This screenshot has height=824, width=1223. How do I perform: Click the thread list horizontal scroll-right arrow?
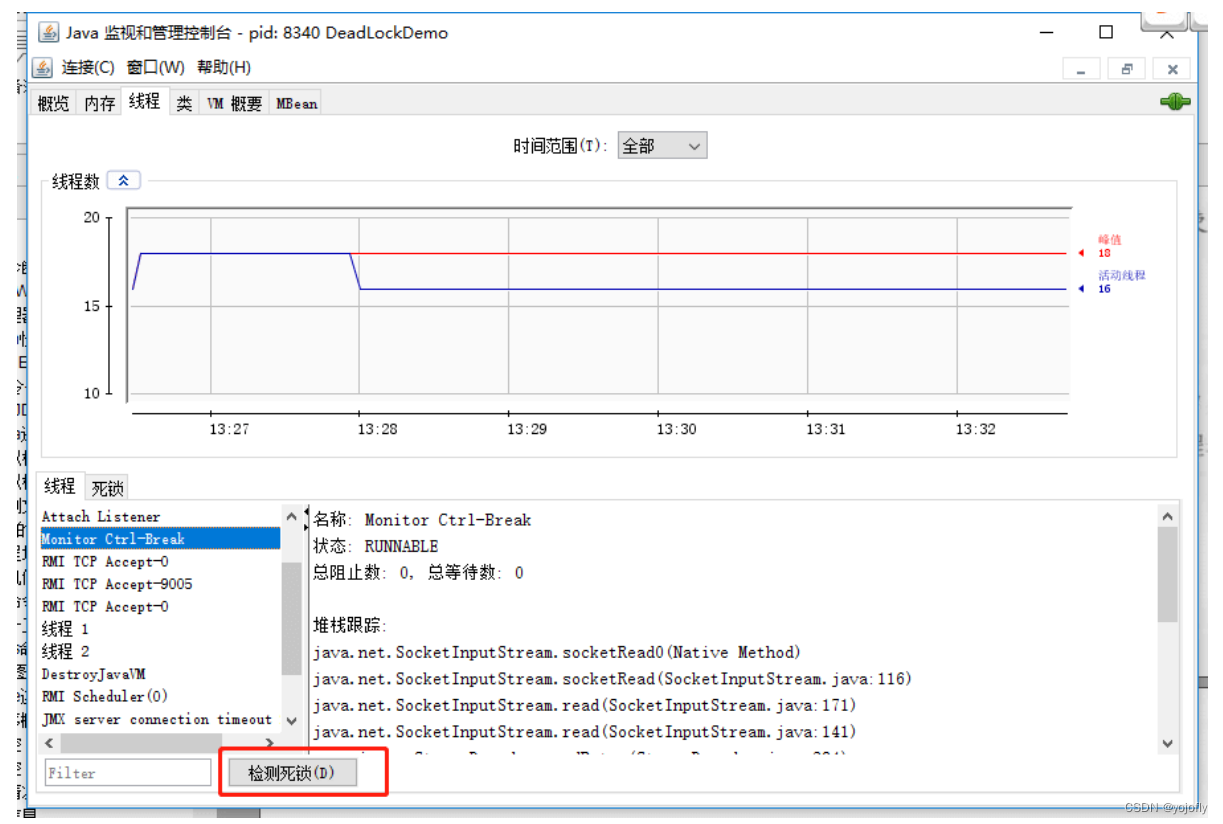tap(270, 743)
